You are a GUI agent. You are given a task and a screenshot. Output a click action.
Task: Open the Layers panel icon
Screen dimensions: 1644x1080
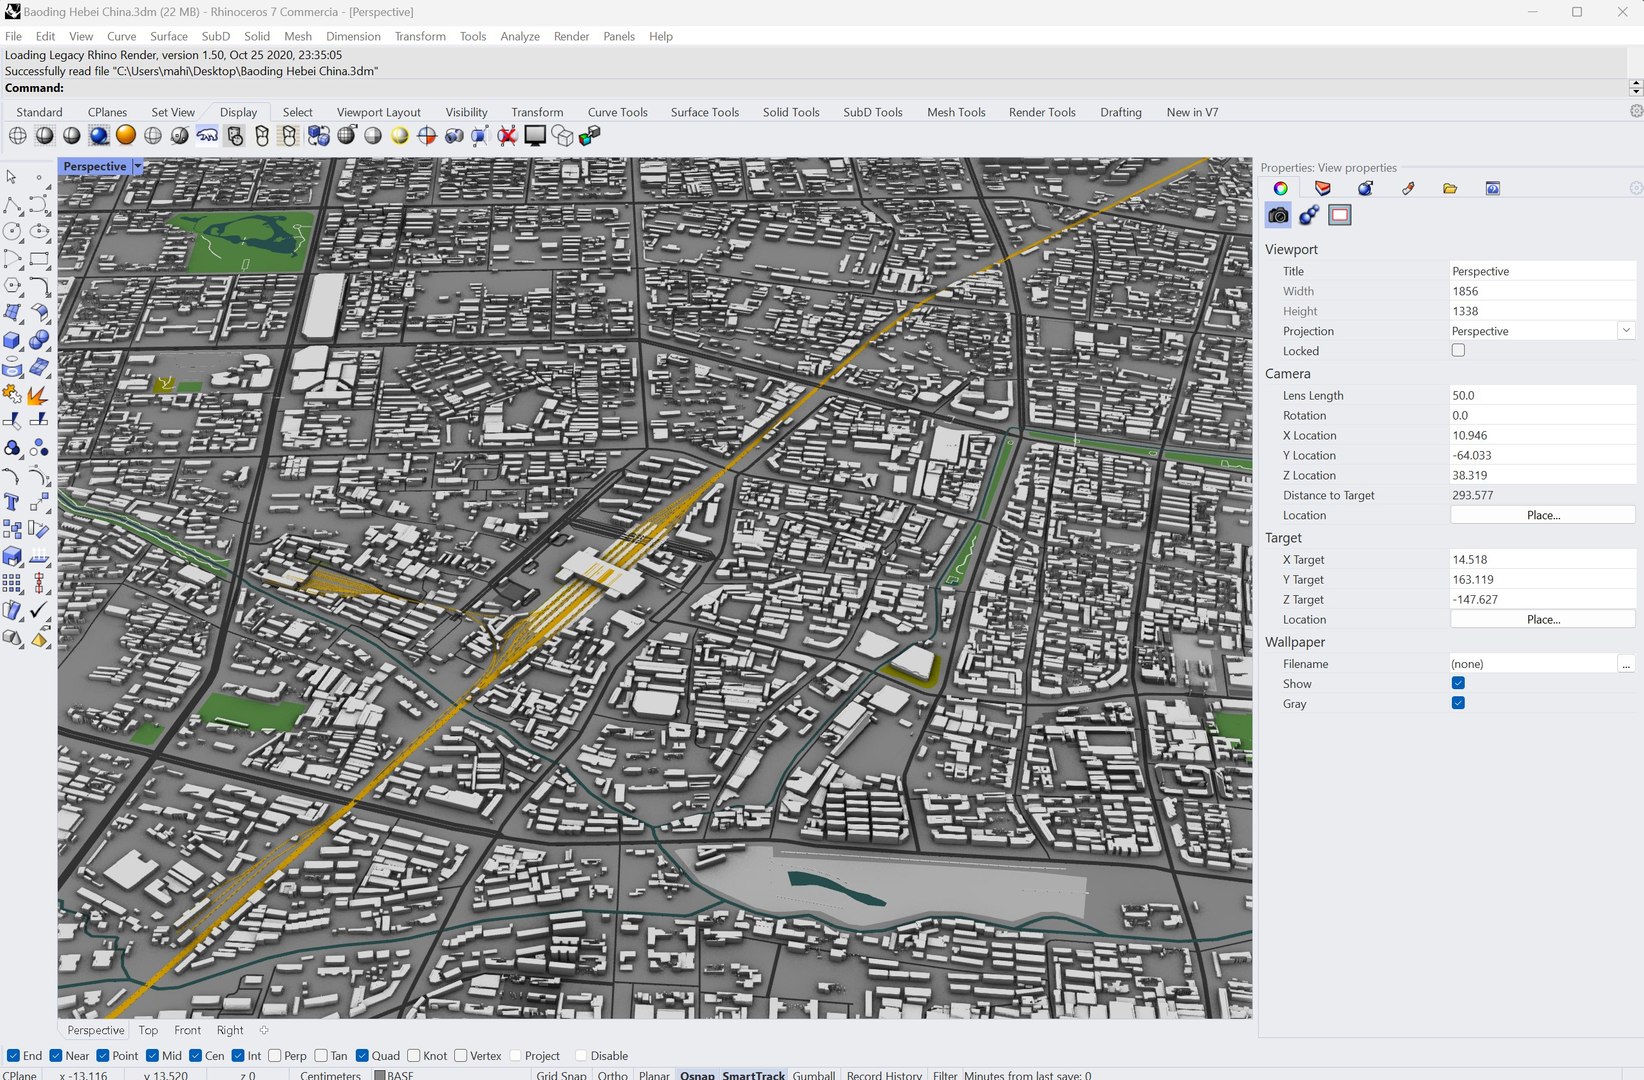pos(1323,188)
